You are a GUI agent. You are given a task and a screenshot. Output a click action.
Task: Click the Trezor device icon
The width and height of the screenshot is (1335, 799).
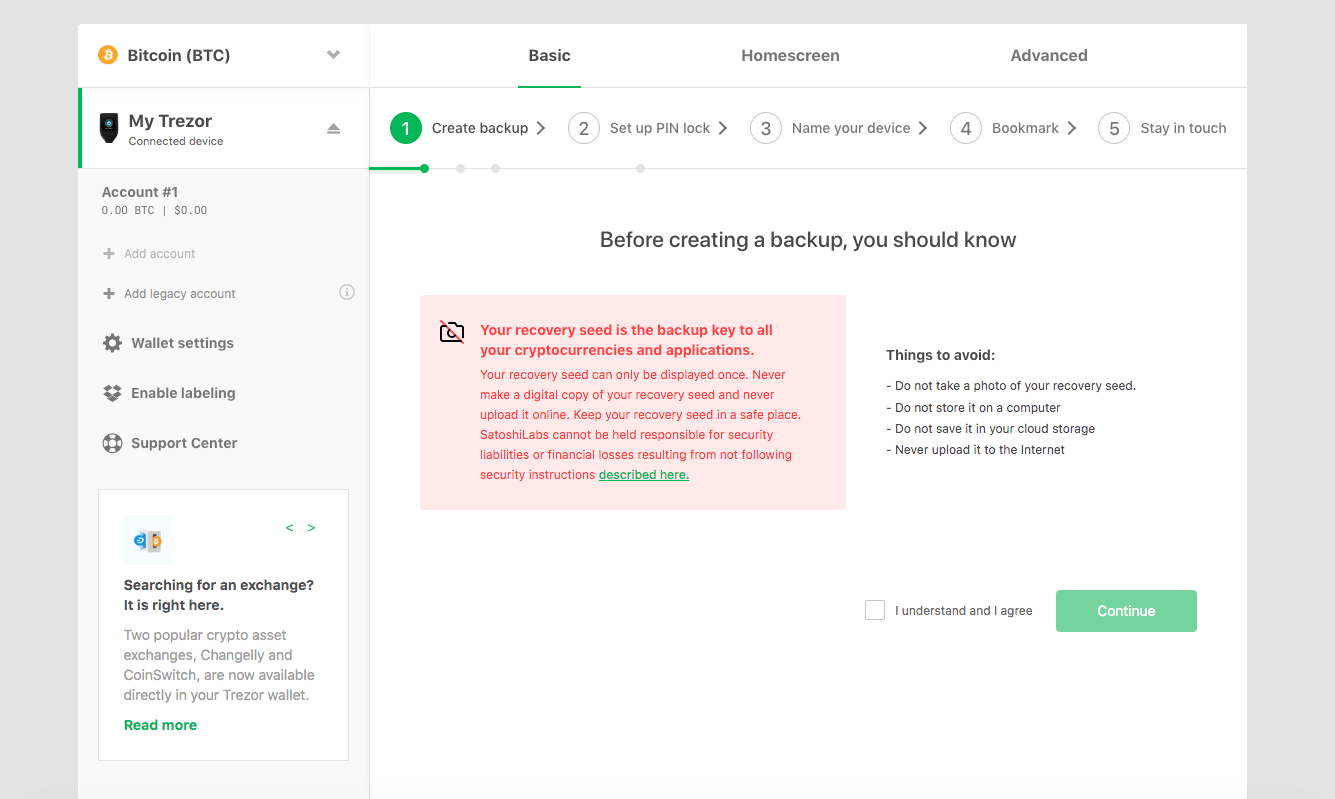click(109, 128)
